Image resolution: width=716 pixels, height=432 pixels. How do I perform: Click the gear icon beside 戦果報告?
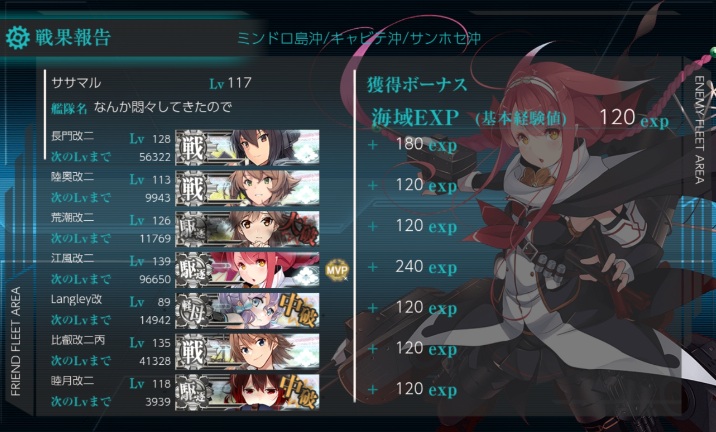[18, 37]
